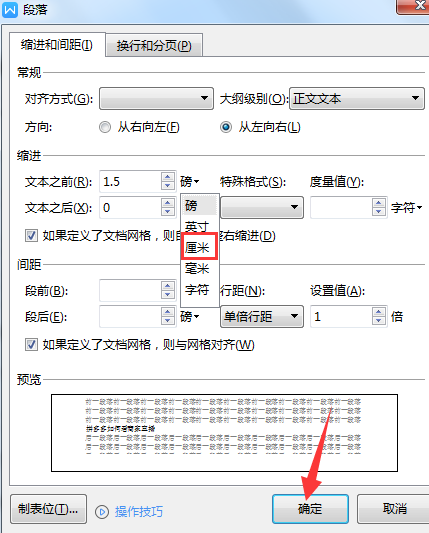Choose 厘米 from the unit list
The height and width of the screenshot is (533, 429).
pos(199,247)
